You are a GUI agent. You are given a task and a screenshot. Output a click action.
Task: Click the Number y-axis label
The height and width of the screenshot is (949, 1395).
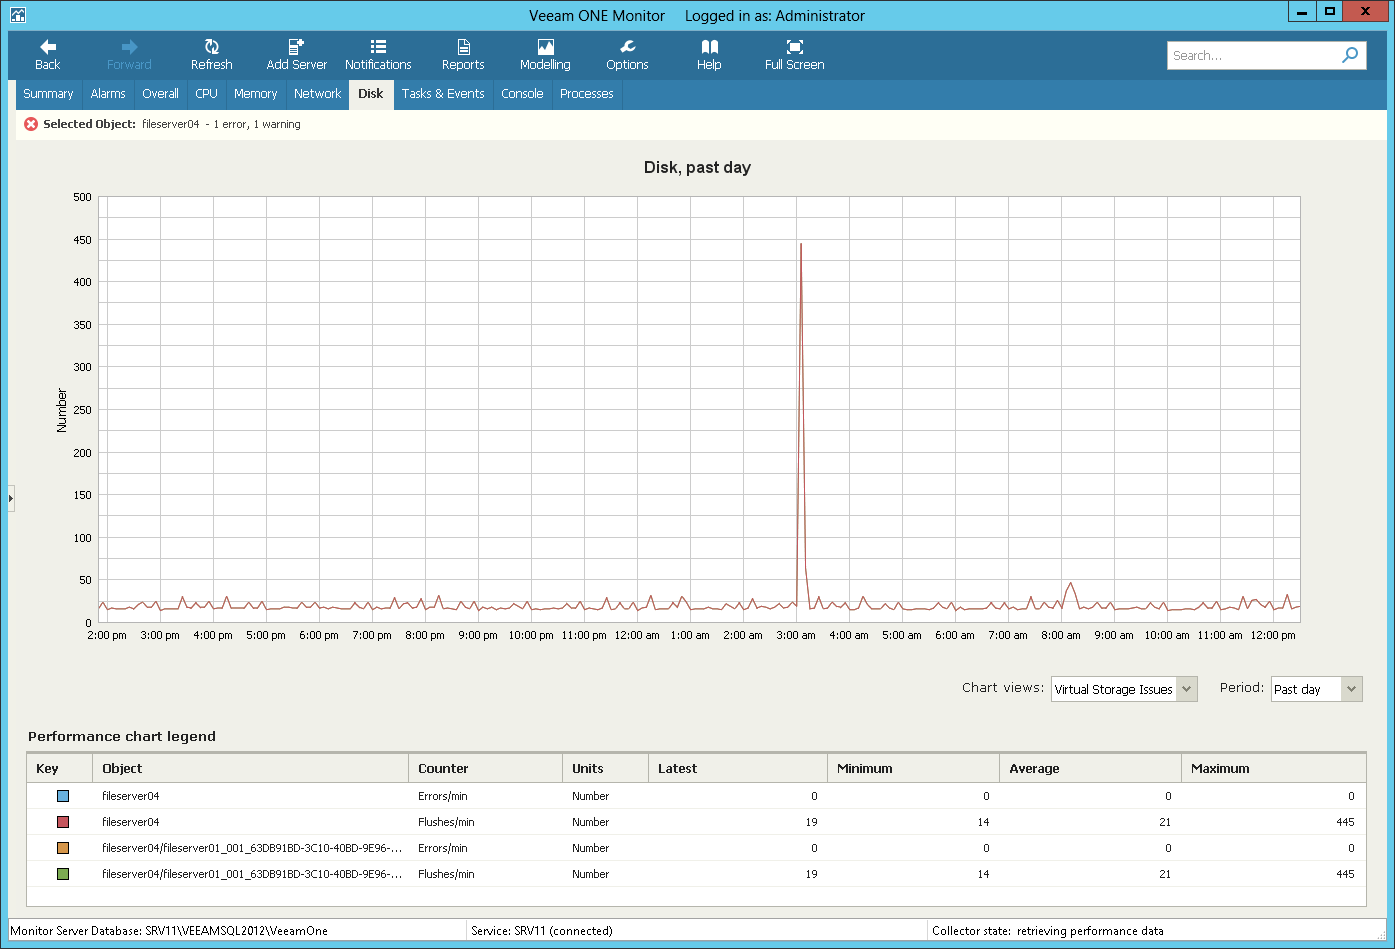[62, 410]
